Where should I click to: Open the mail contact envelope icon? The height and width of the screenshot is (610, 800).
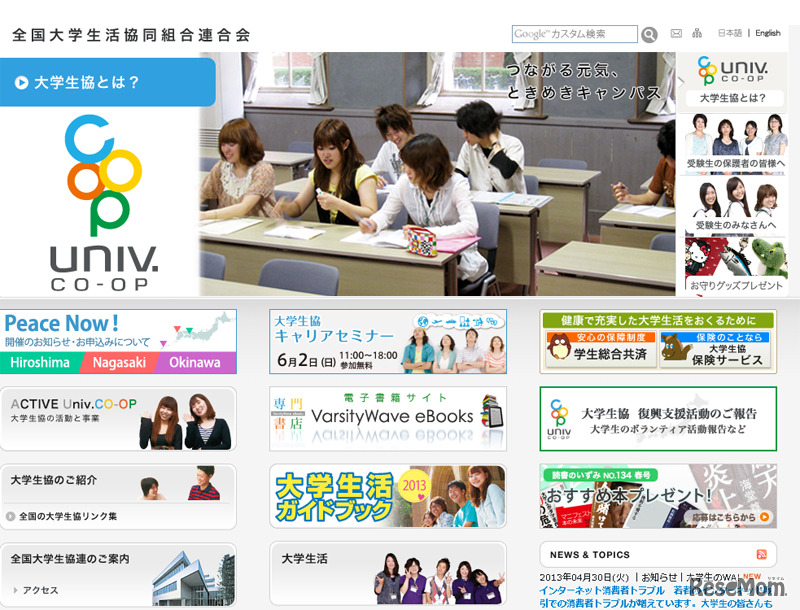(x=676, y=33)
